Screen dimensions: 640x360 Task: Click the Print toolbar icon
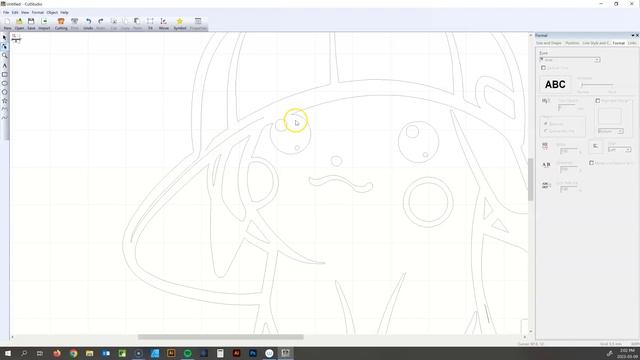click(75, 24)
